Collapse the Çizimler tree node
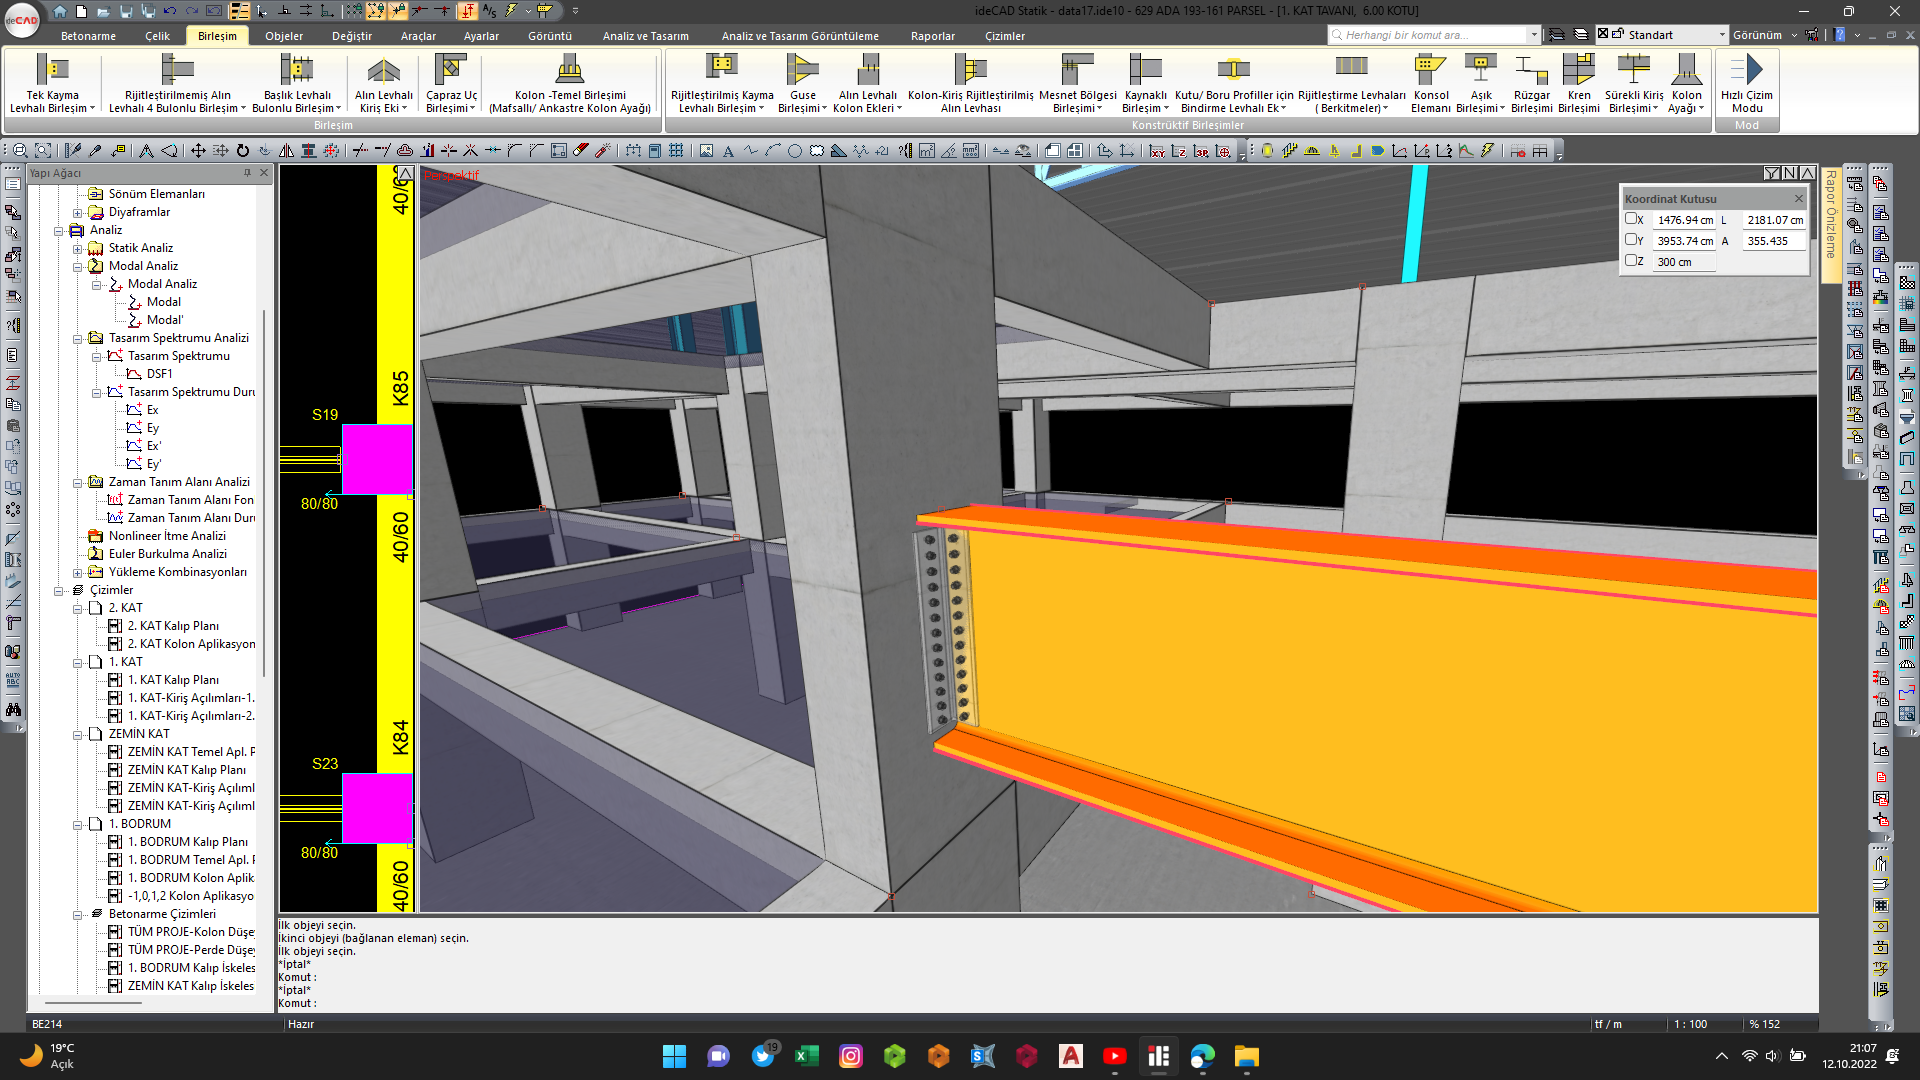Screen dimensions: 1920x1080 pyautogui.click(x=58, y=591)
